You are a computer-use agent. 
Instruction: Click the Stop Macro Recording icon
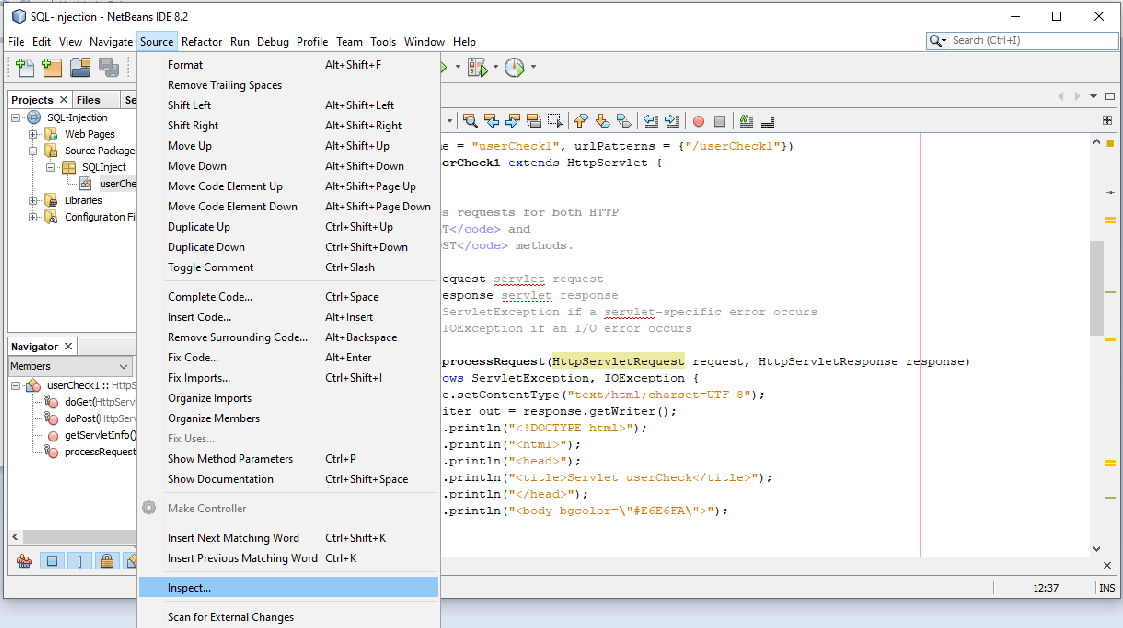click(719, 120)
